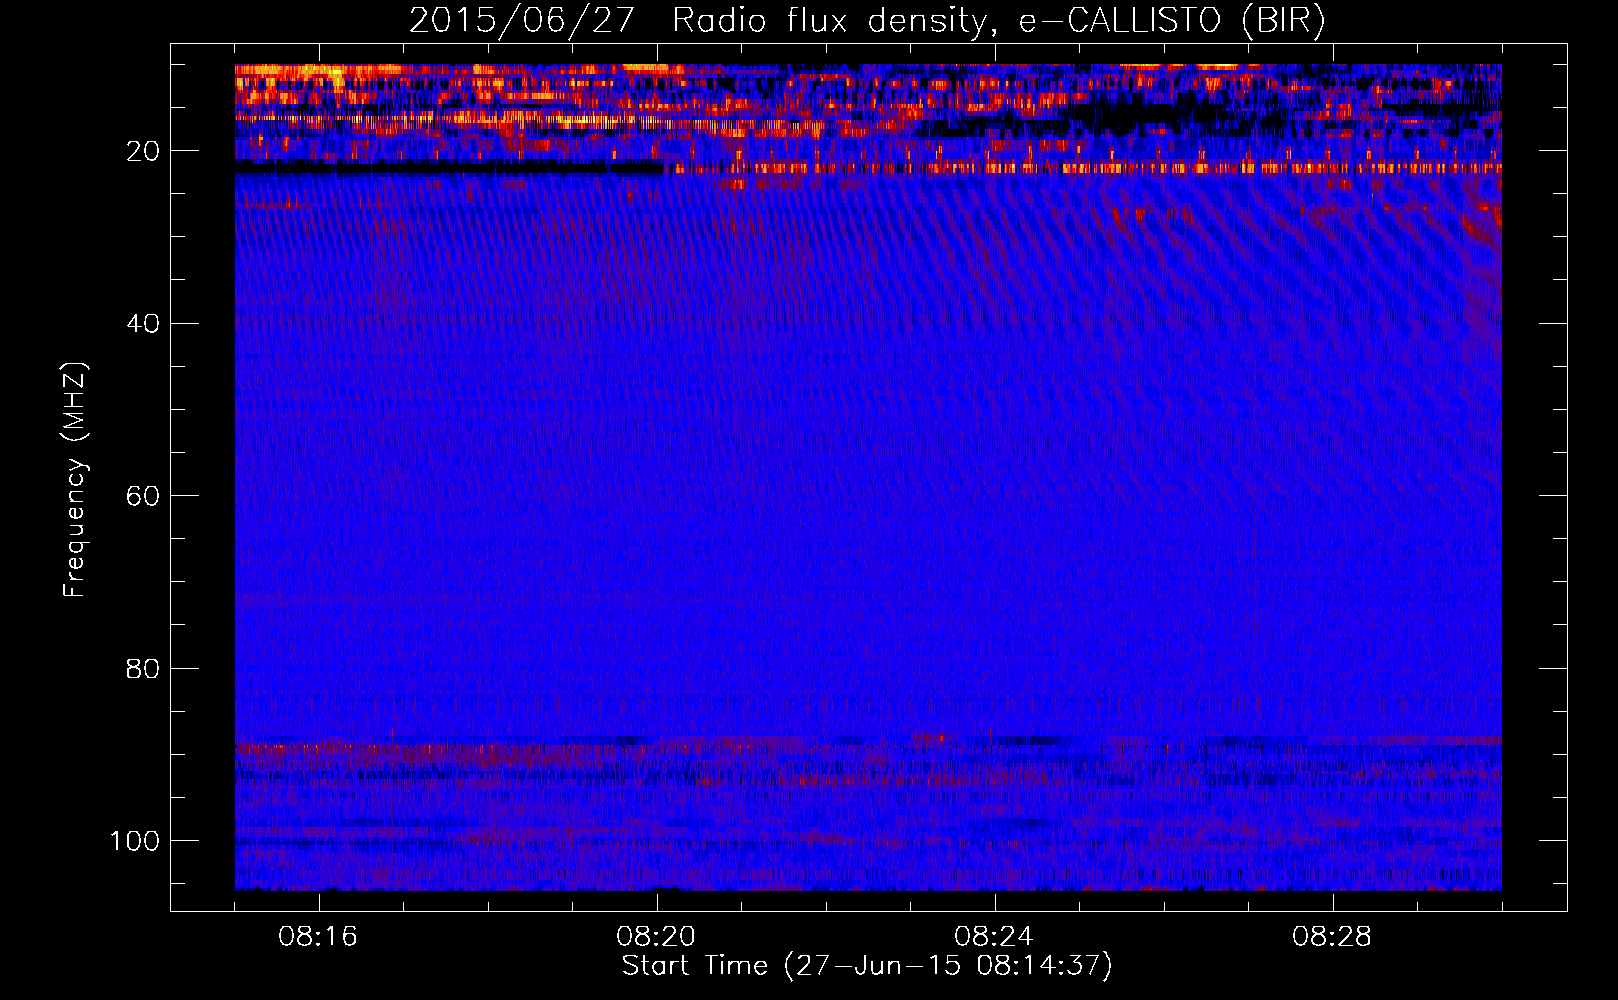
Task: Click the 08:24 time tick label
Action: [x=994, y=937]
